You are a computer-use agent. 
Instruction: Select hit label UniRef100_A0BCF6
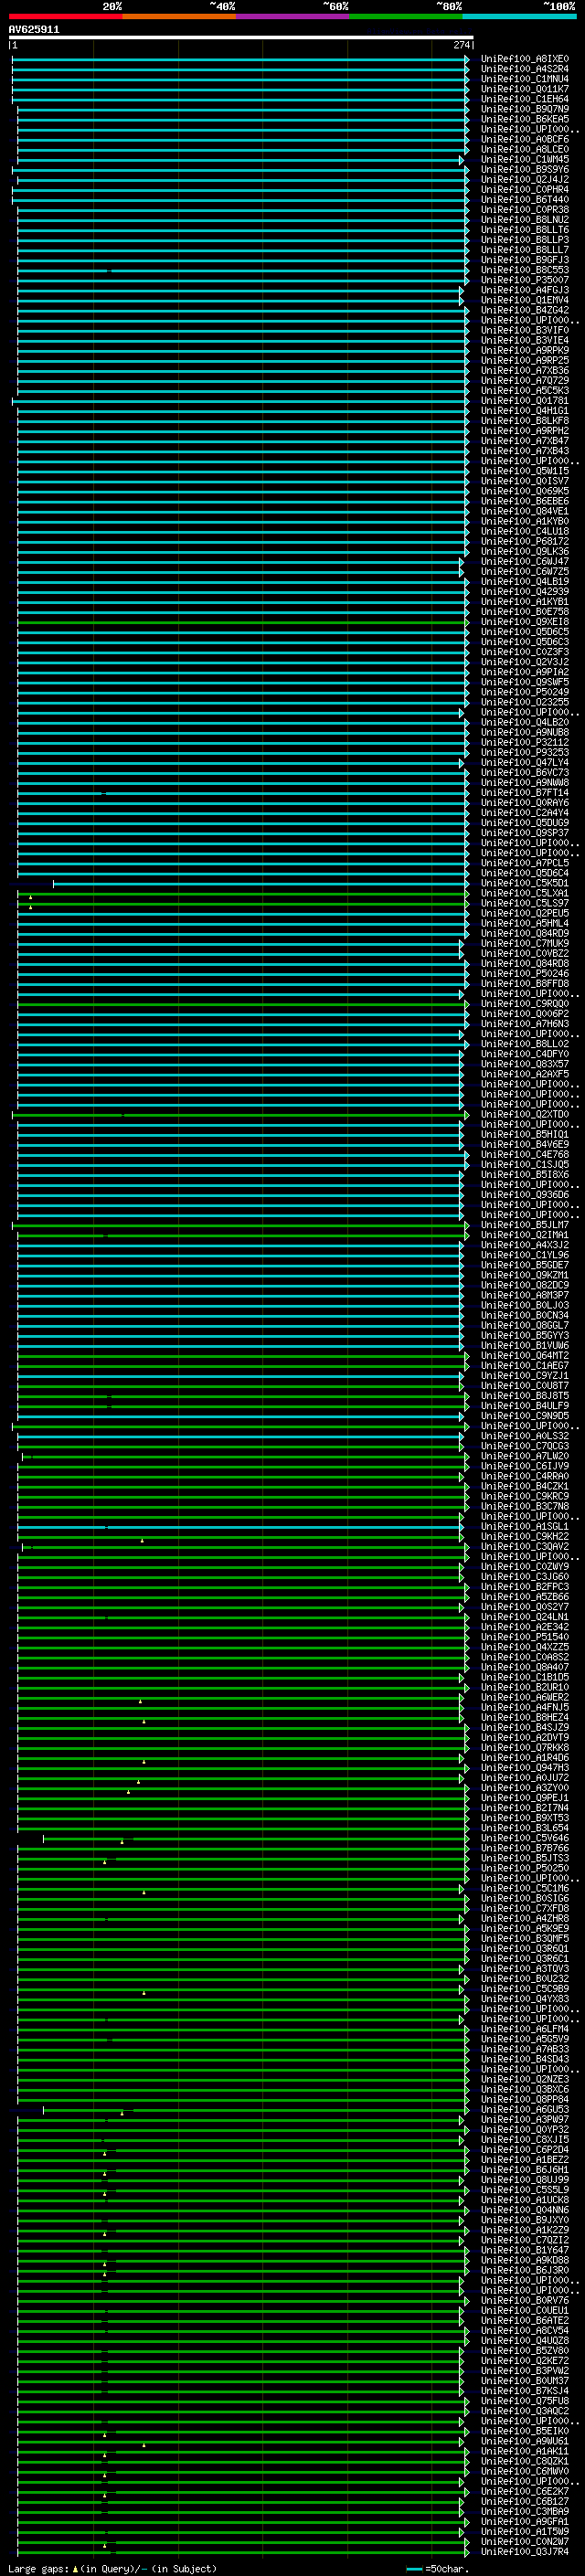[525, 139]
